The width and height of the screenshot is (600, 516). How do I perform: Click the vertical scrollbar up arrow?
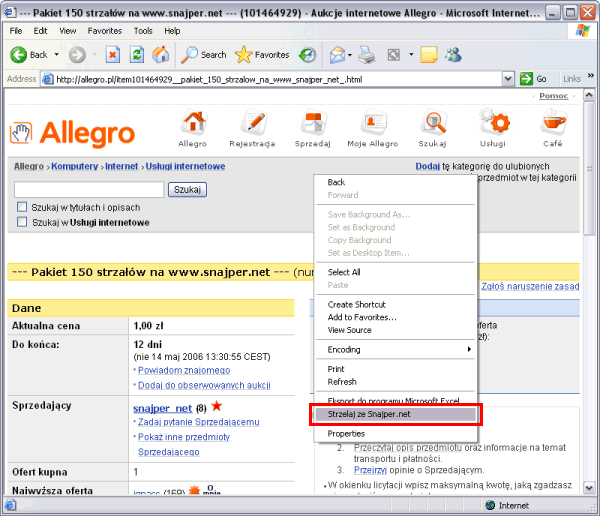point(589,95)
